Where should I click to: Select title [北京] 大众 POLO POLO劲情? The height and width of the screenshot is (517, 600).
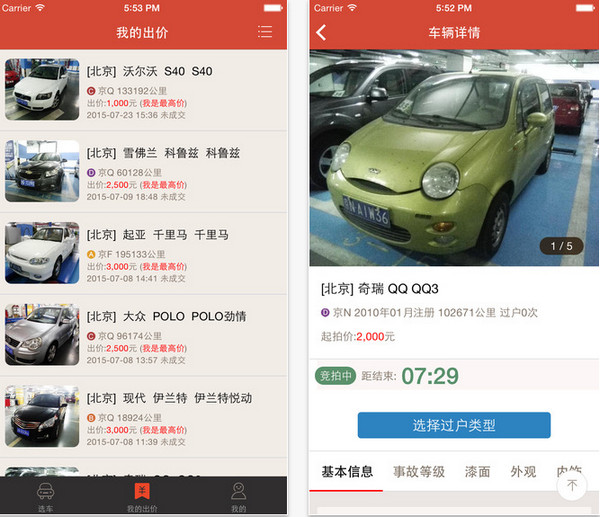pyautogui.click(x=166, y=316)
